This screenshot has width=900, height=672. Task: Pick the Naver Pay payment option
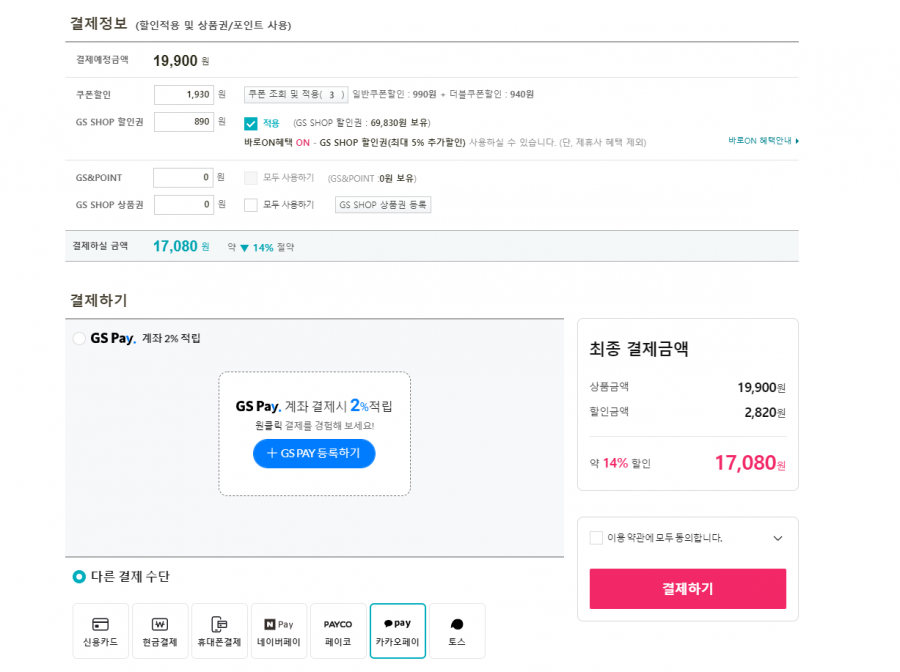click(279, 631)
